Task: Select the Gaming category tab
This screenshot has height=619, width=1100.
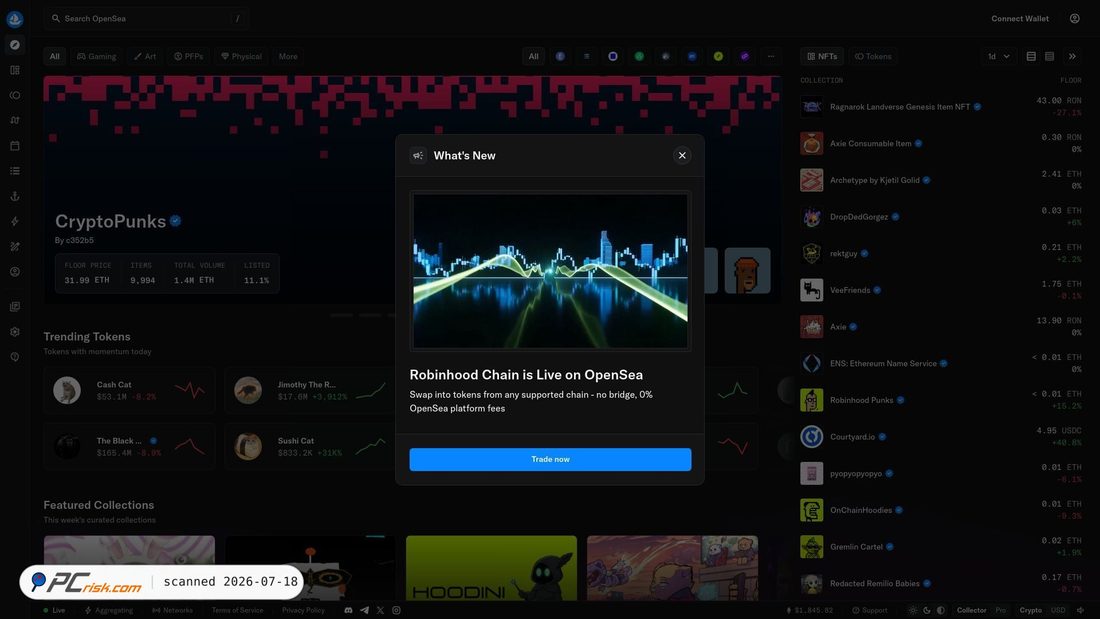Action: pos(97,57)
